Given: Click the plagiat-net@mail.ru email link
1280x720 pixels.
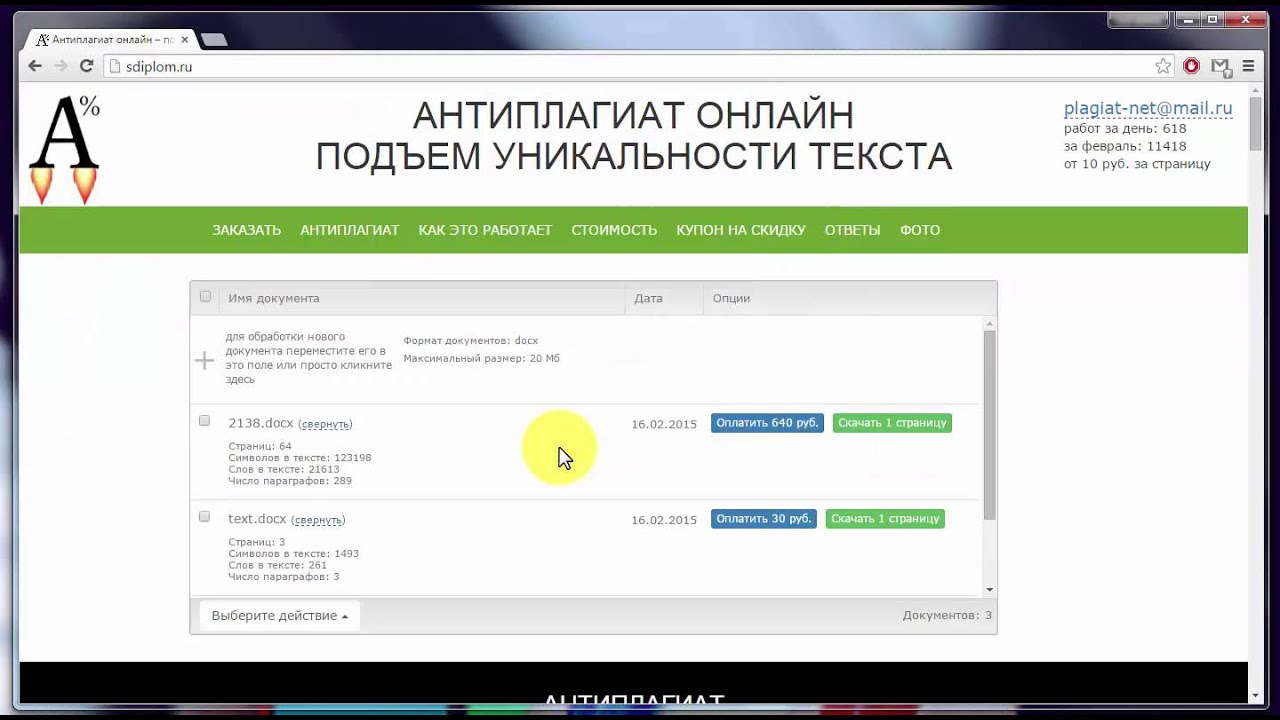Looking at the screenshot, I should click(1148, 109).
